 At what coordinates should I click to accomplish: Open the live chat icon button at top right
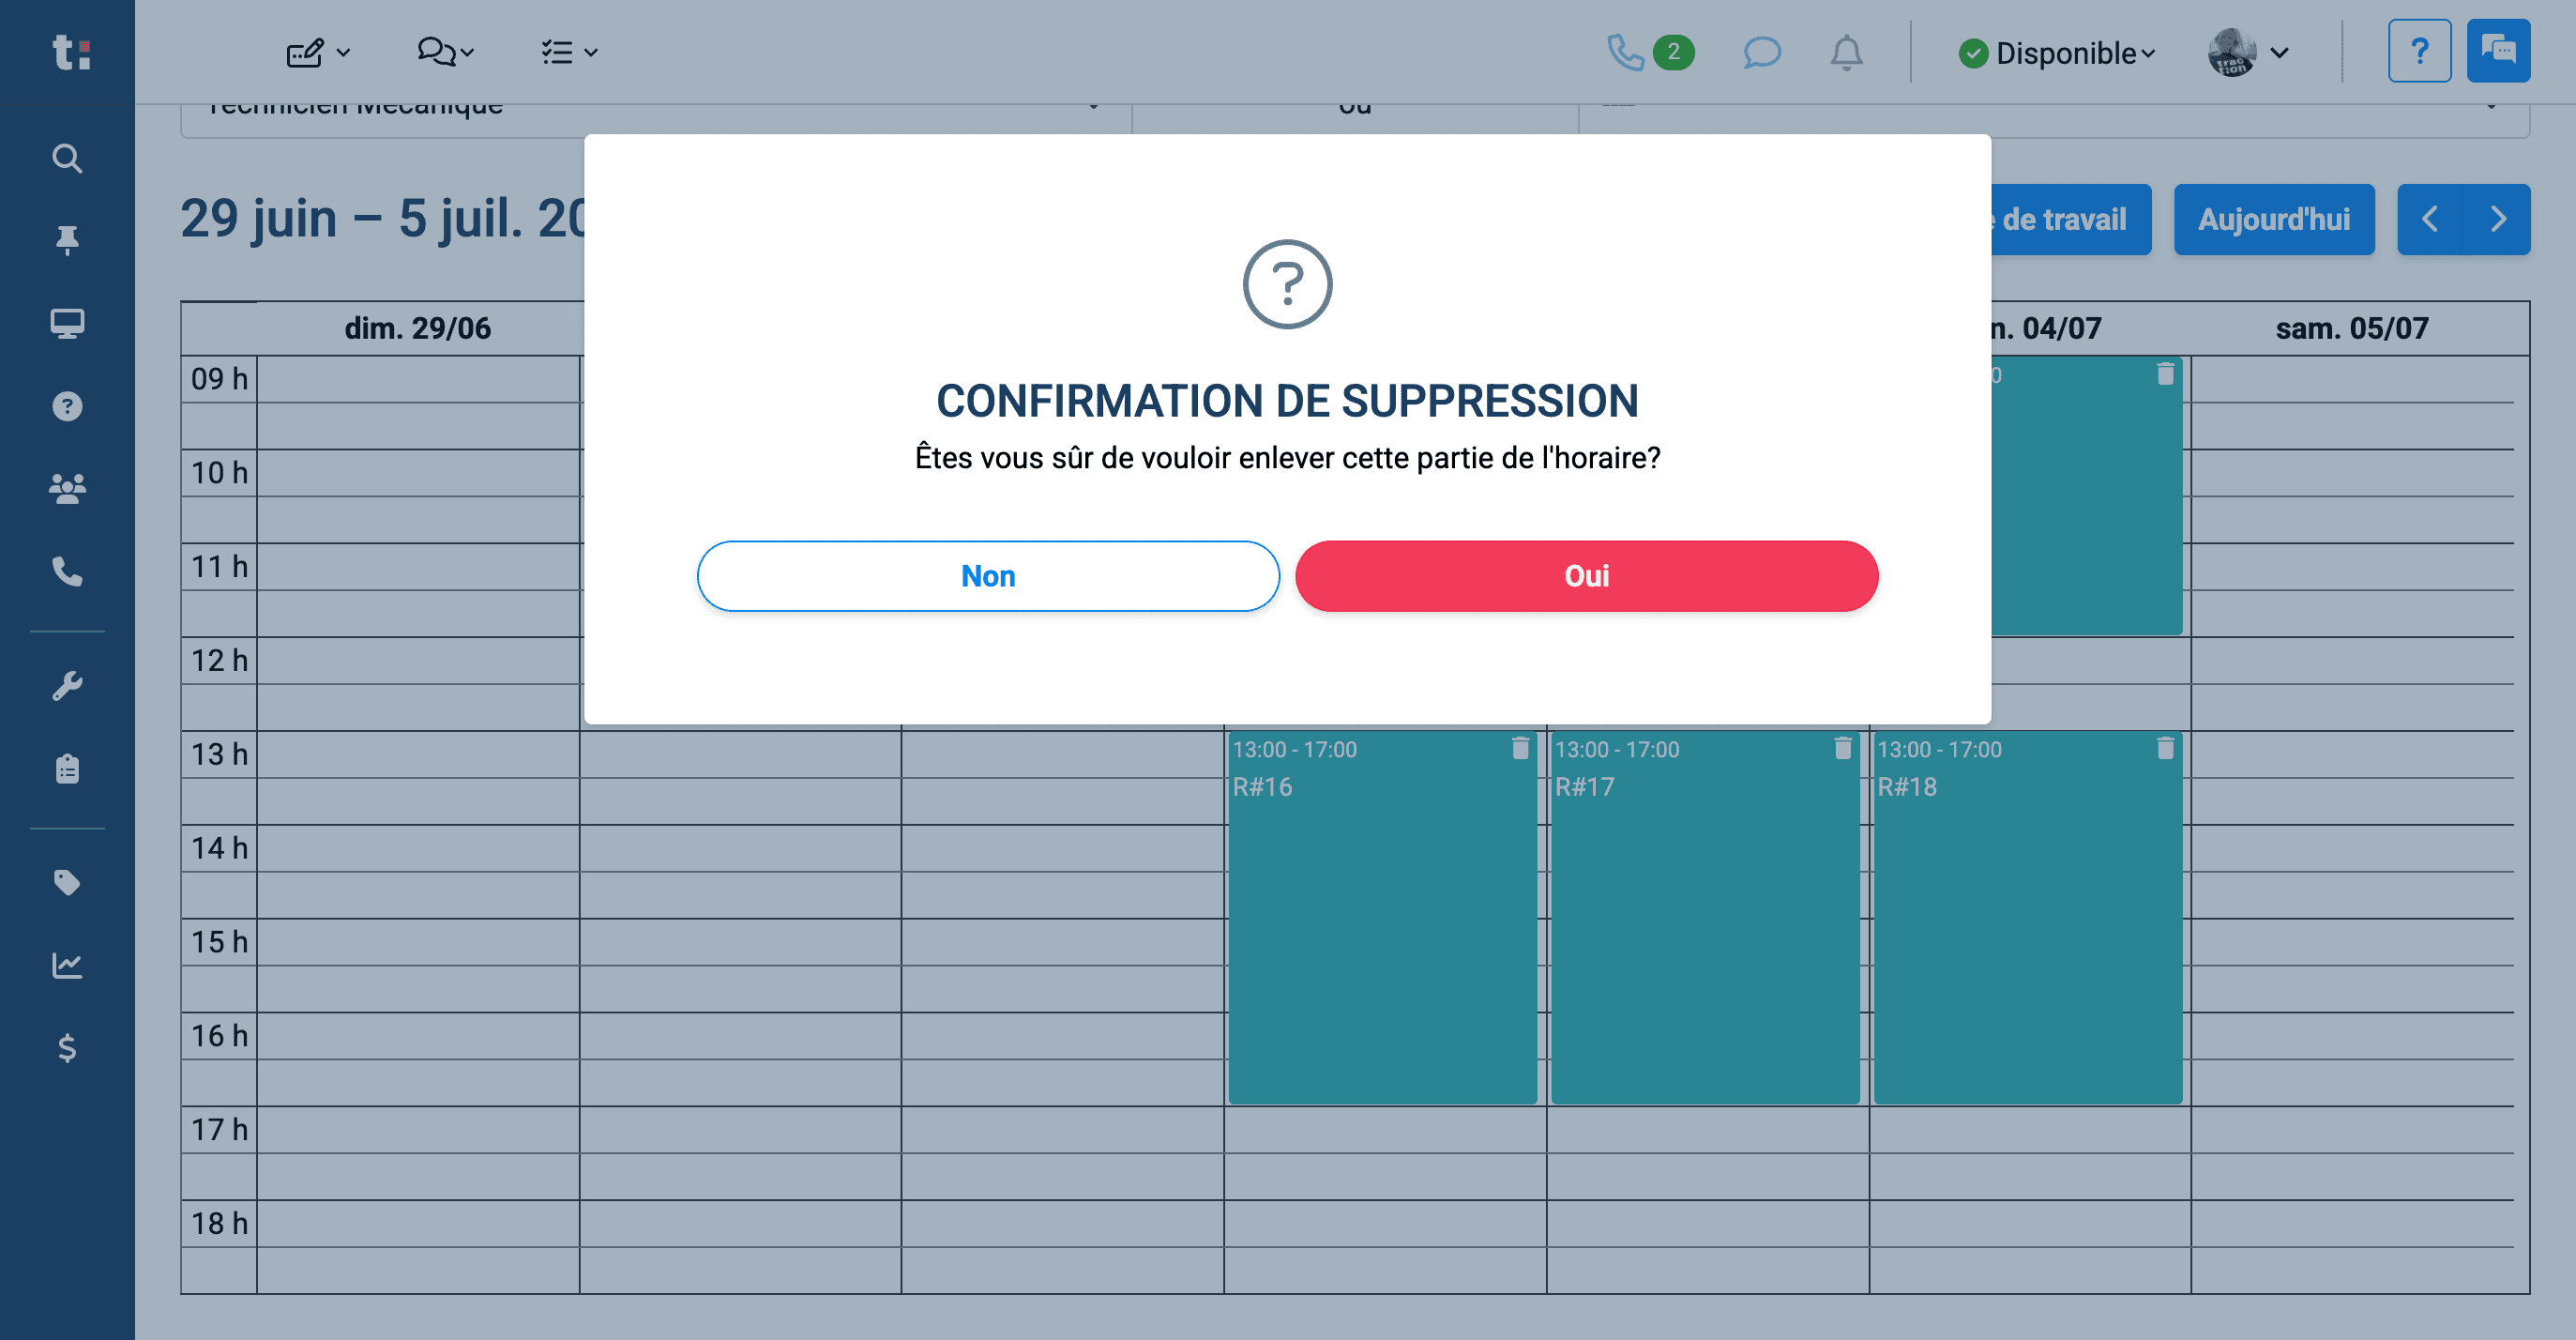[x=2498, y=50]
